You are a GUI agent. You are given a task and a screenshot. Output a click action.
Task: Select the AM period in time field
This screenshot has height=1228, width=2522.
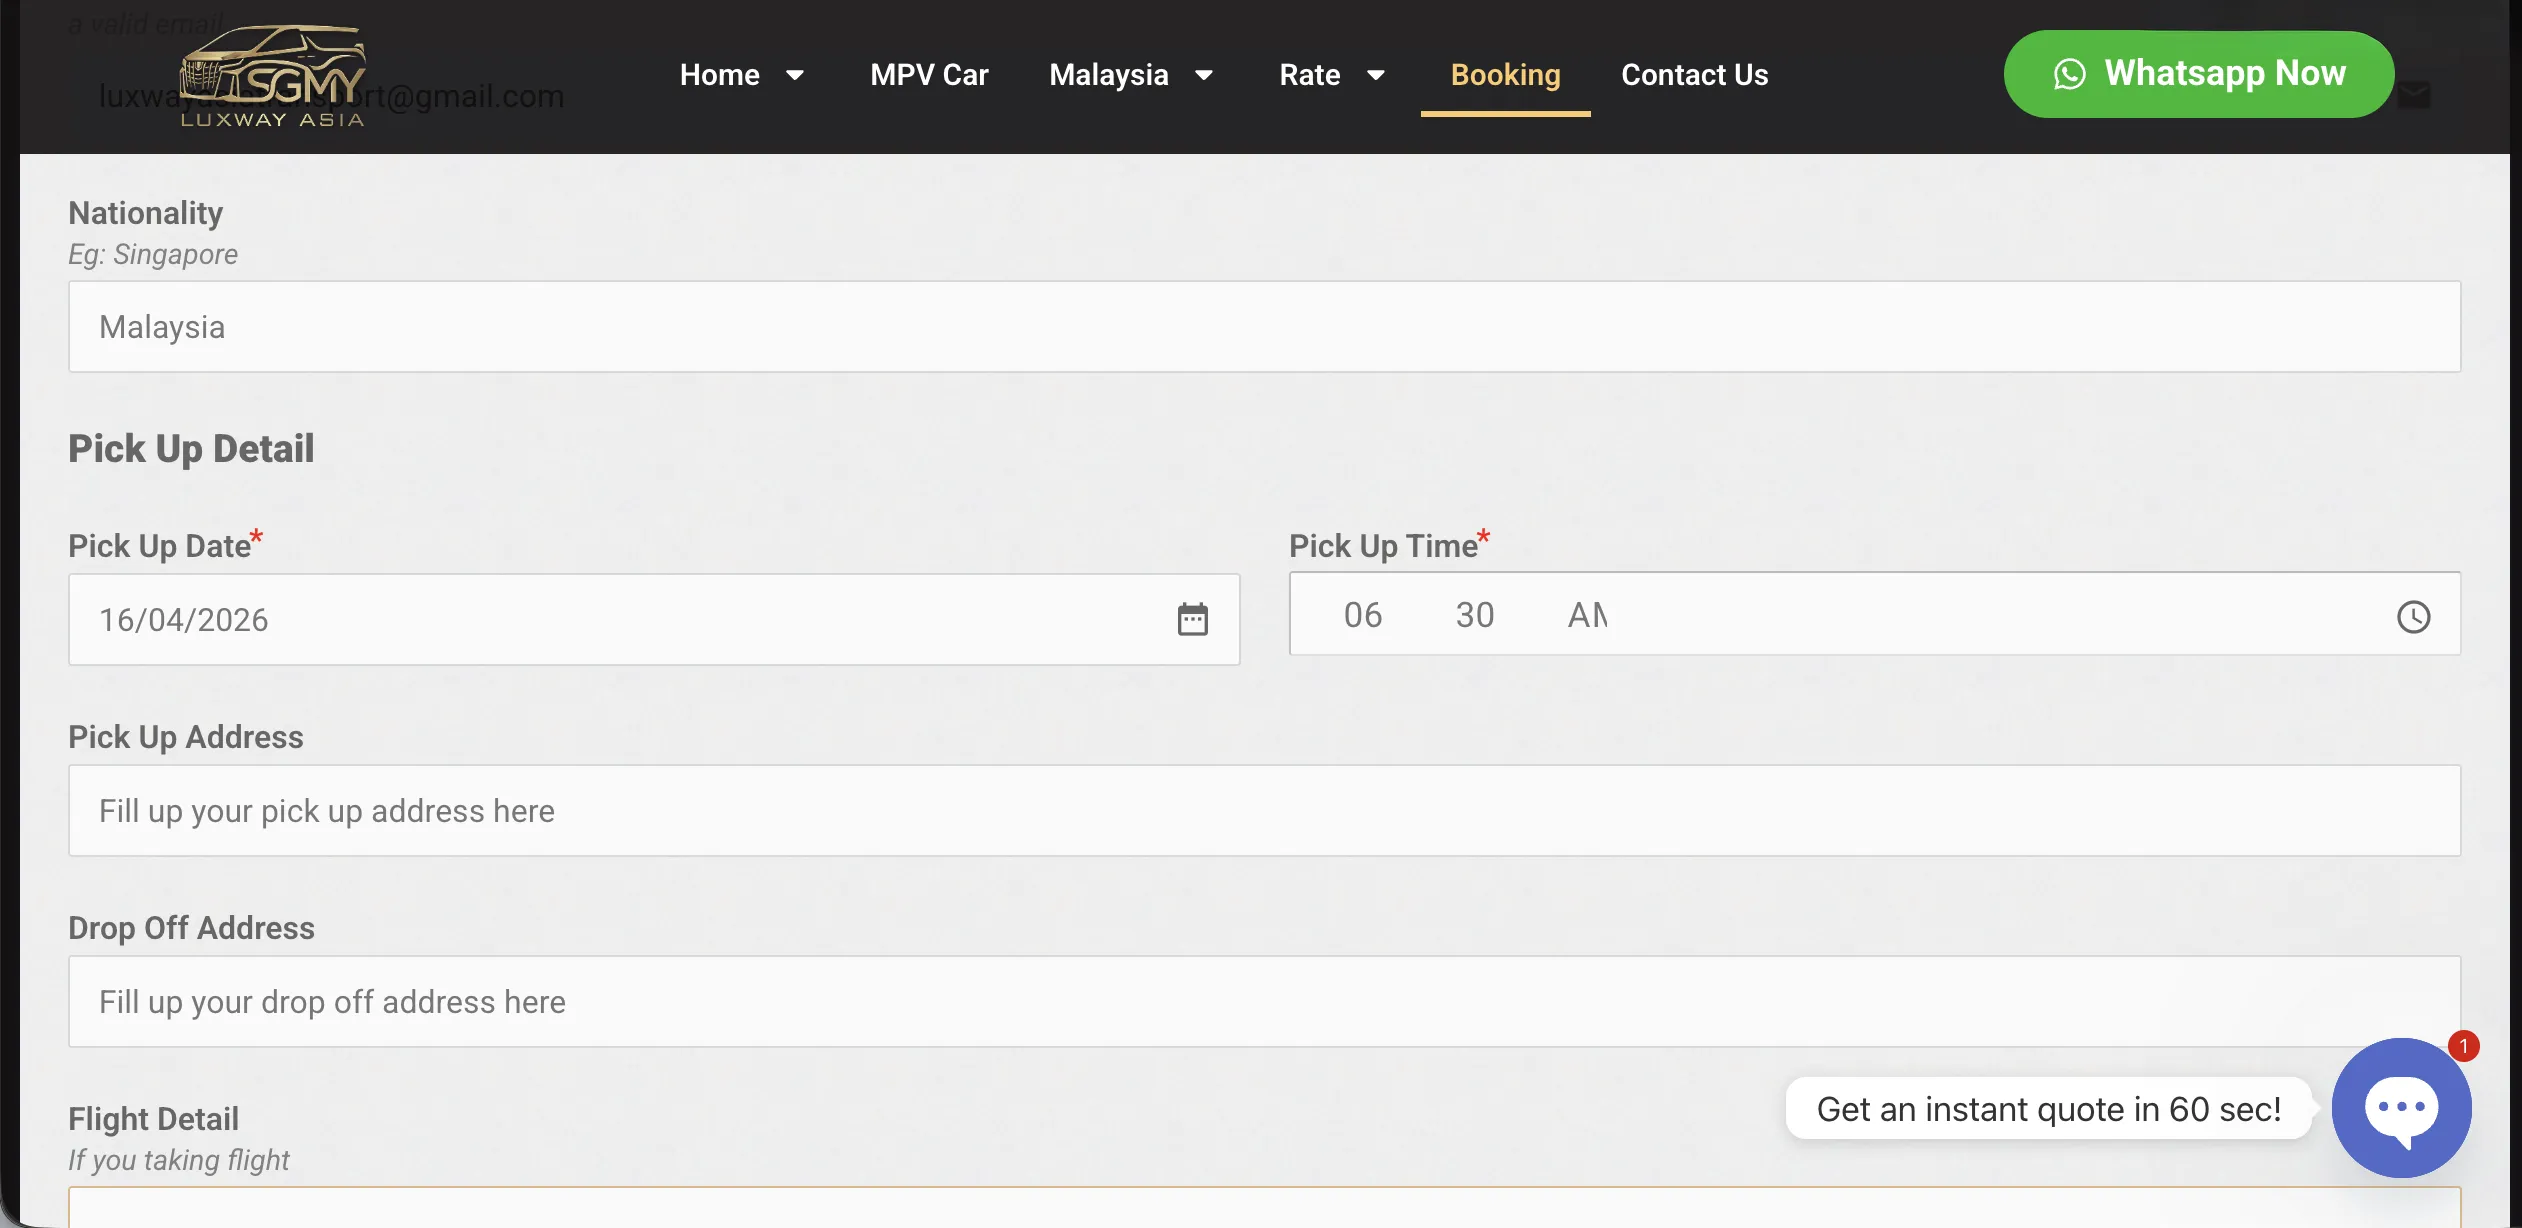tap(1587, 615)
